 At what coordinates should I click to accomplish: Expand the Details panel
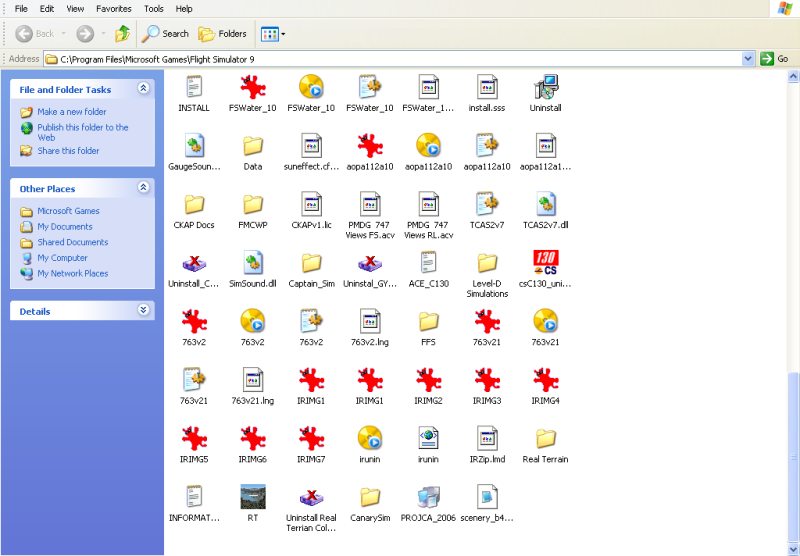(x=143, y=311)
